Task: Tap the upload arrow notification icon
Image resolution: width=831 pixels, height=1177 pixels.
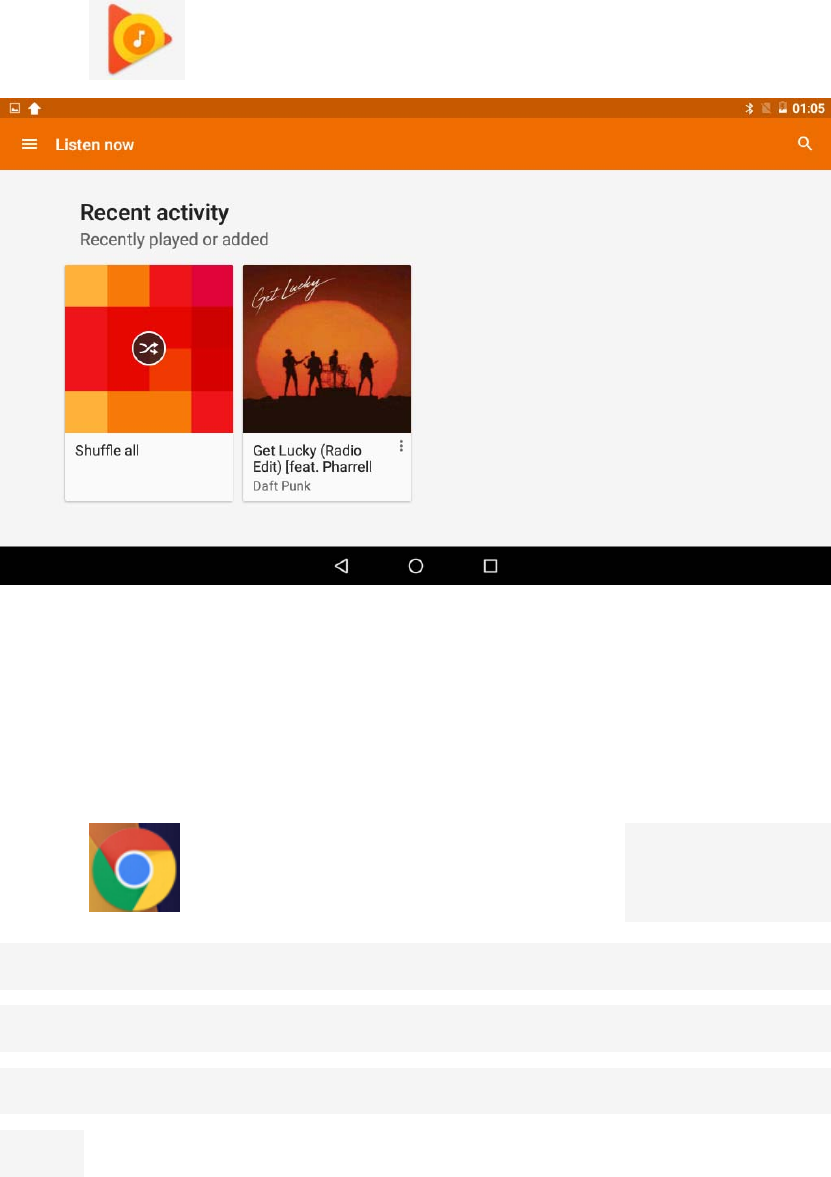Action: (35, 108)
